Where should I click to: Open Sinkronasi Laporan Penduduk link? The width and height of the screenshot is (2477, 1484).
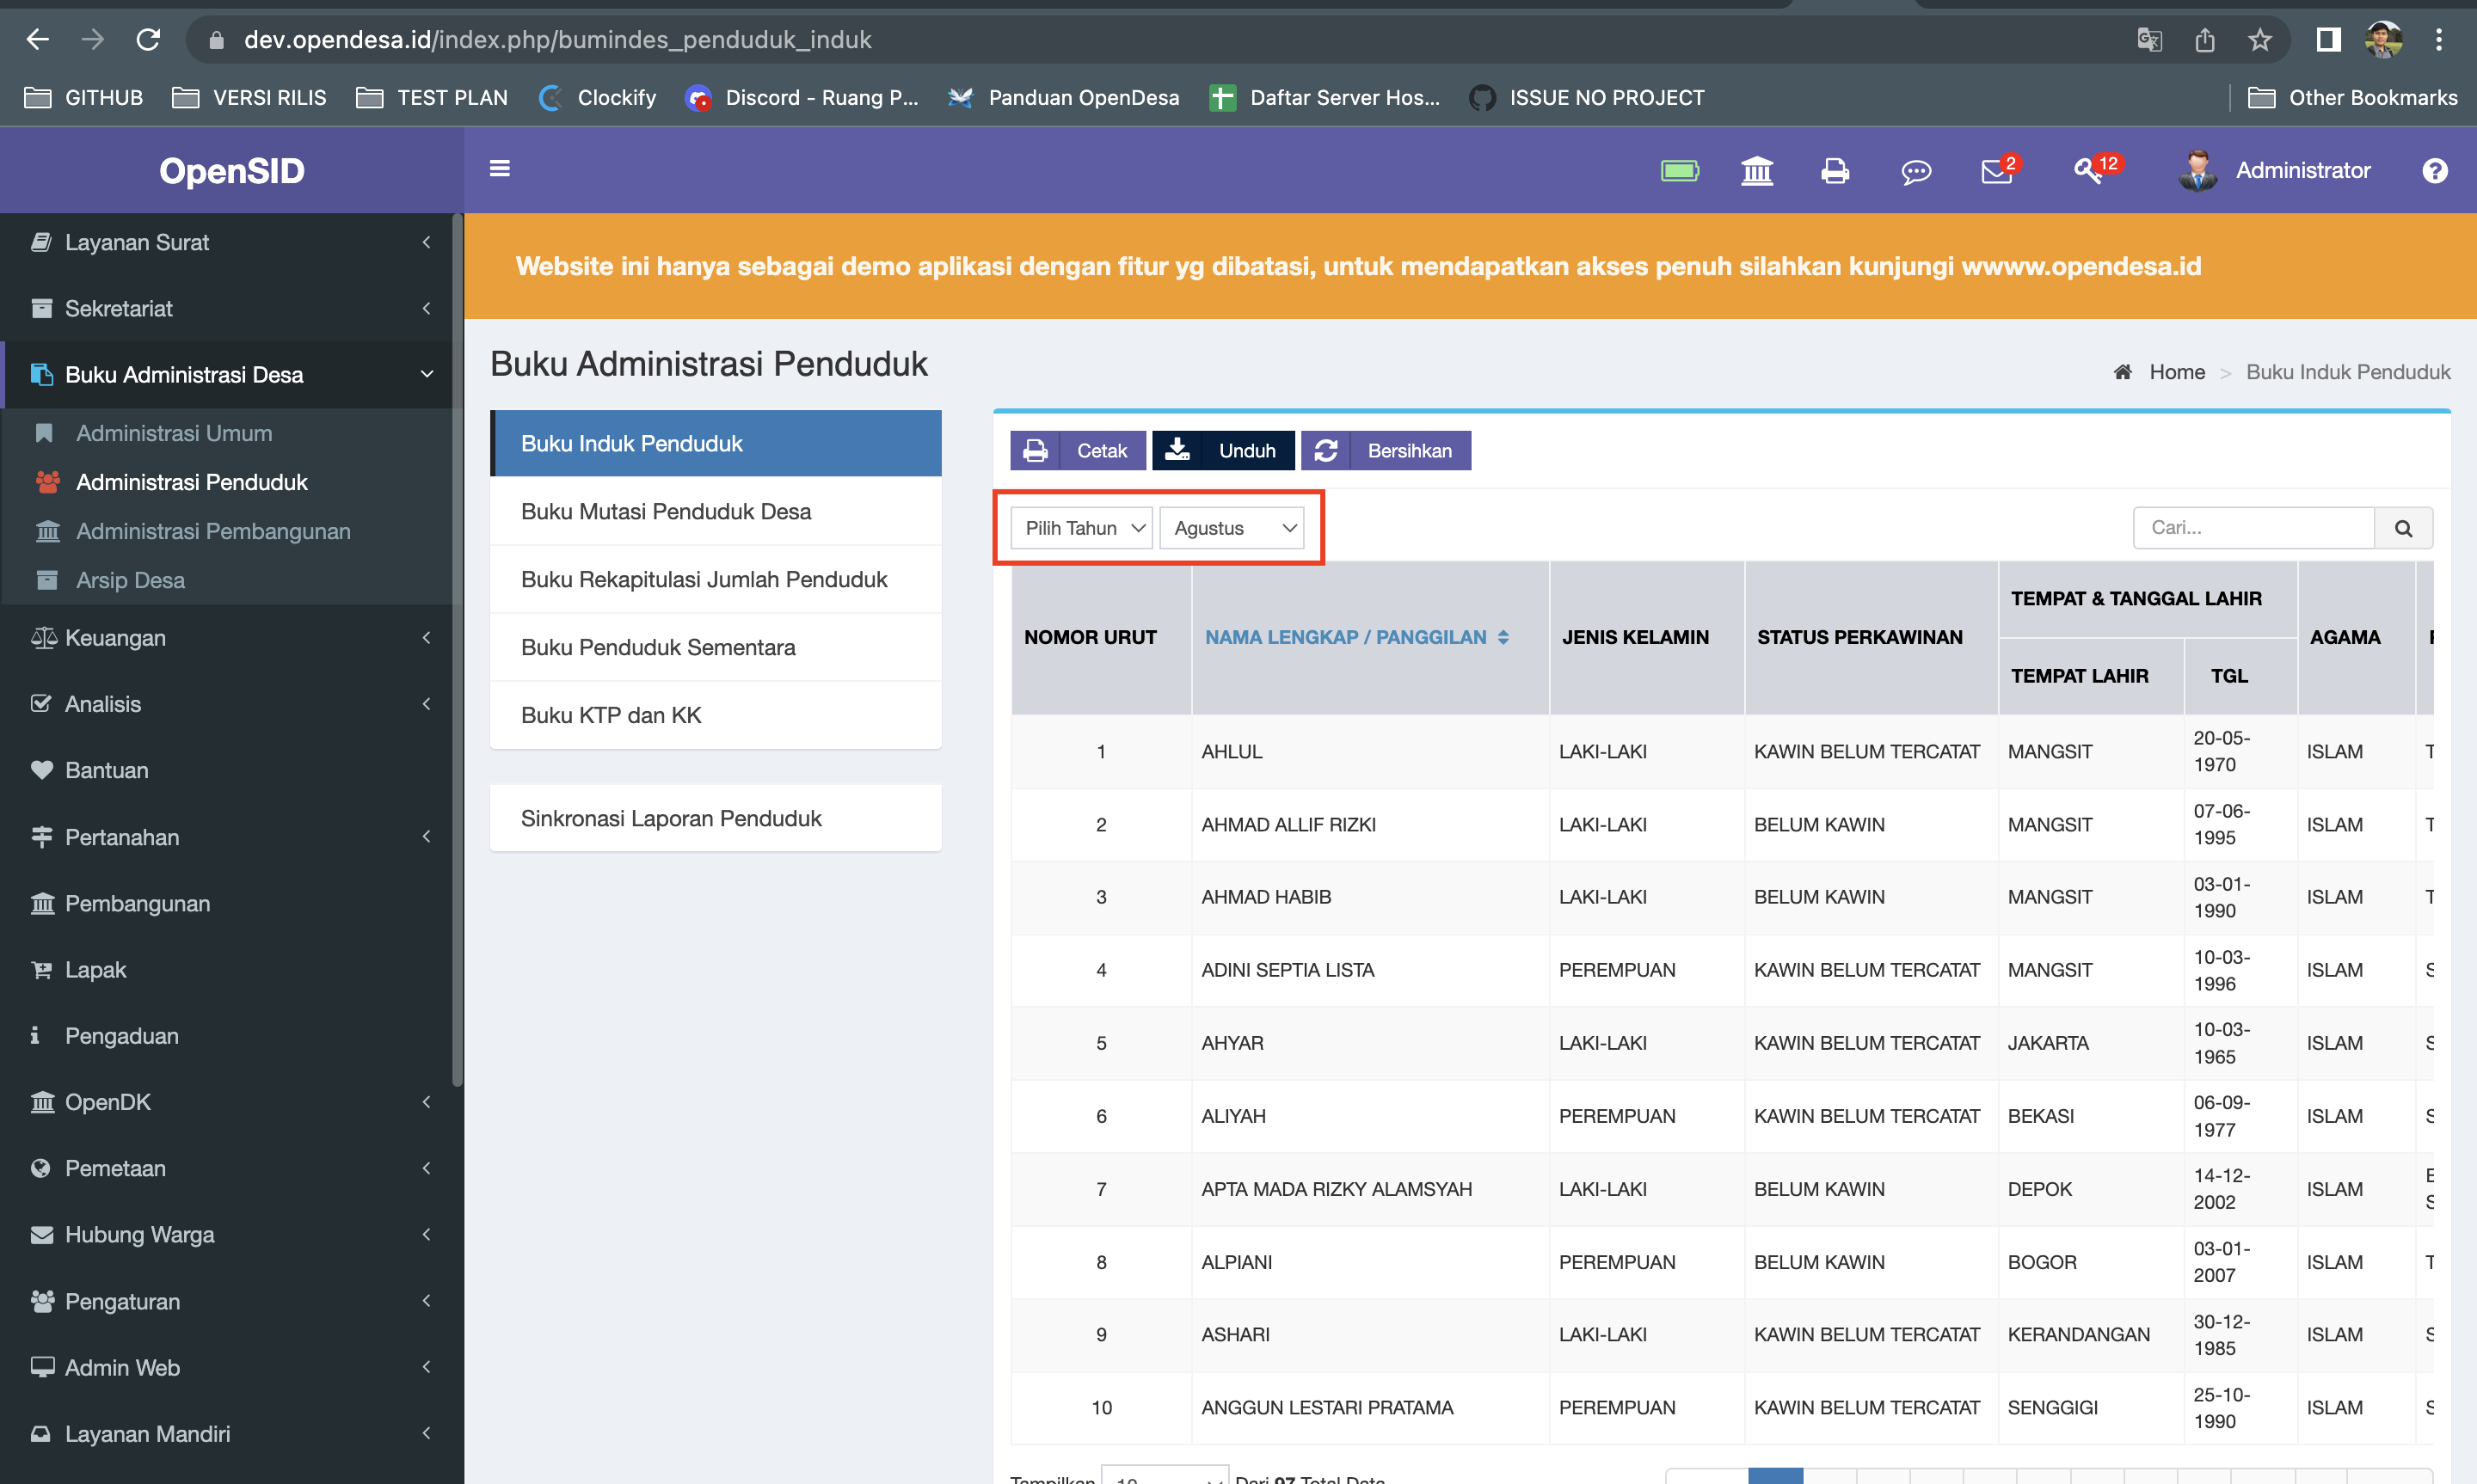pos(716,819)
